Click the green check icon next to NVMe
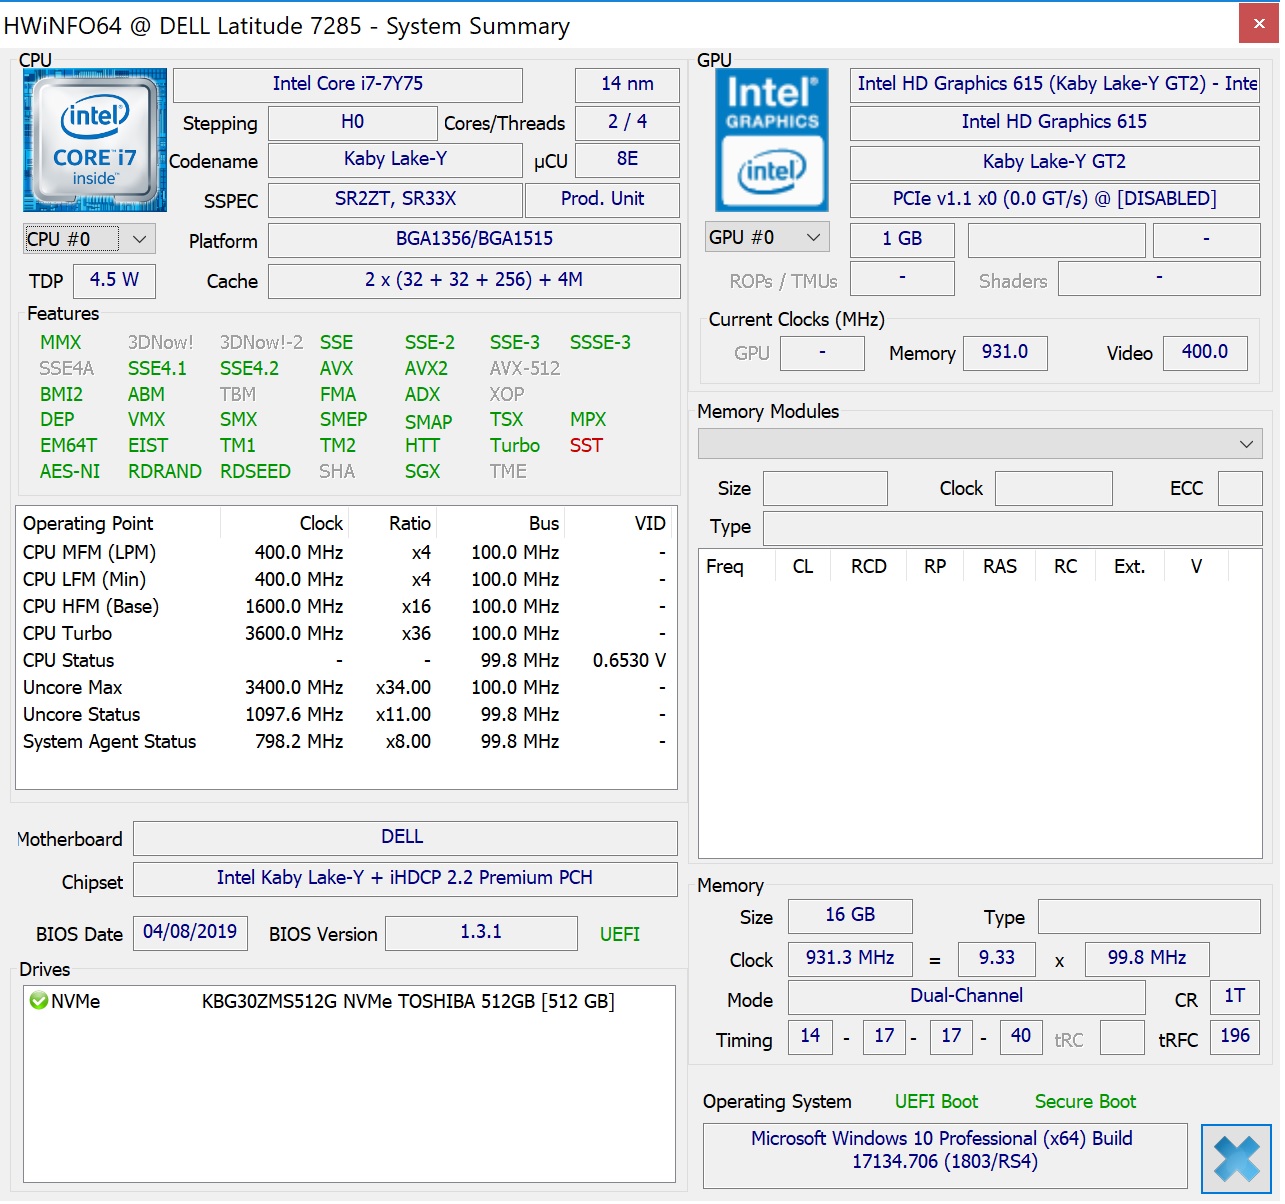This screenshot has height=1204, width=1285. [39, 1001]
